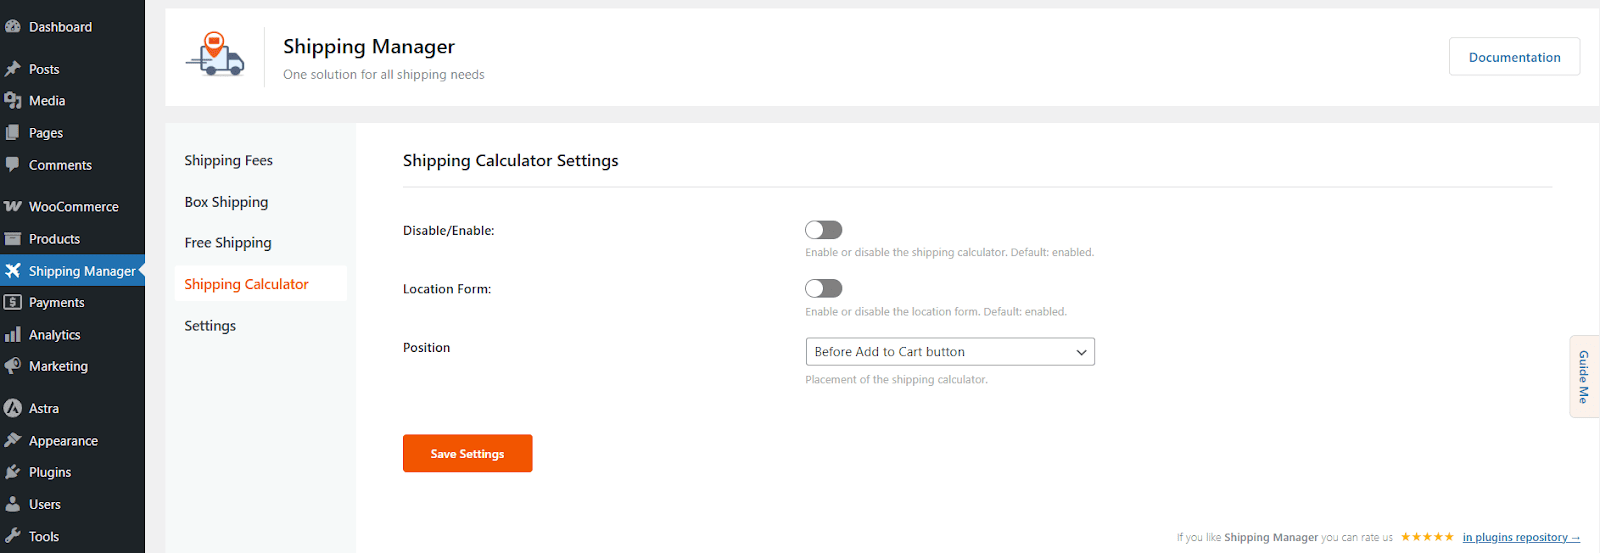
Task: Click the Users person icon
Action: point(13,504)
